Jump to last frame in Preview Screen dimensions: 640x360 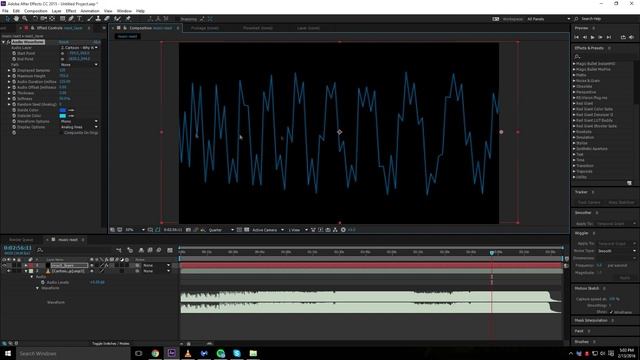pyautogui.click(x=609, y=37)
